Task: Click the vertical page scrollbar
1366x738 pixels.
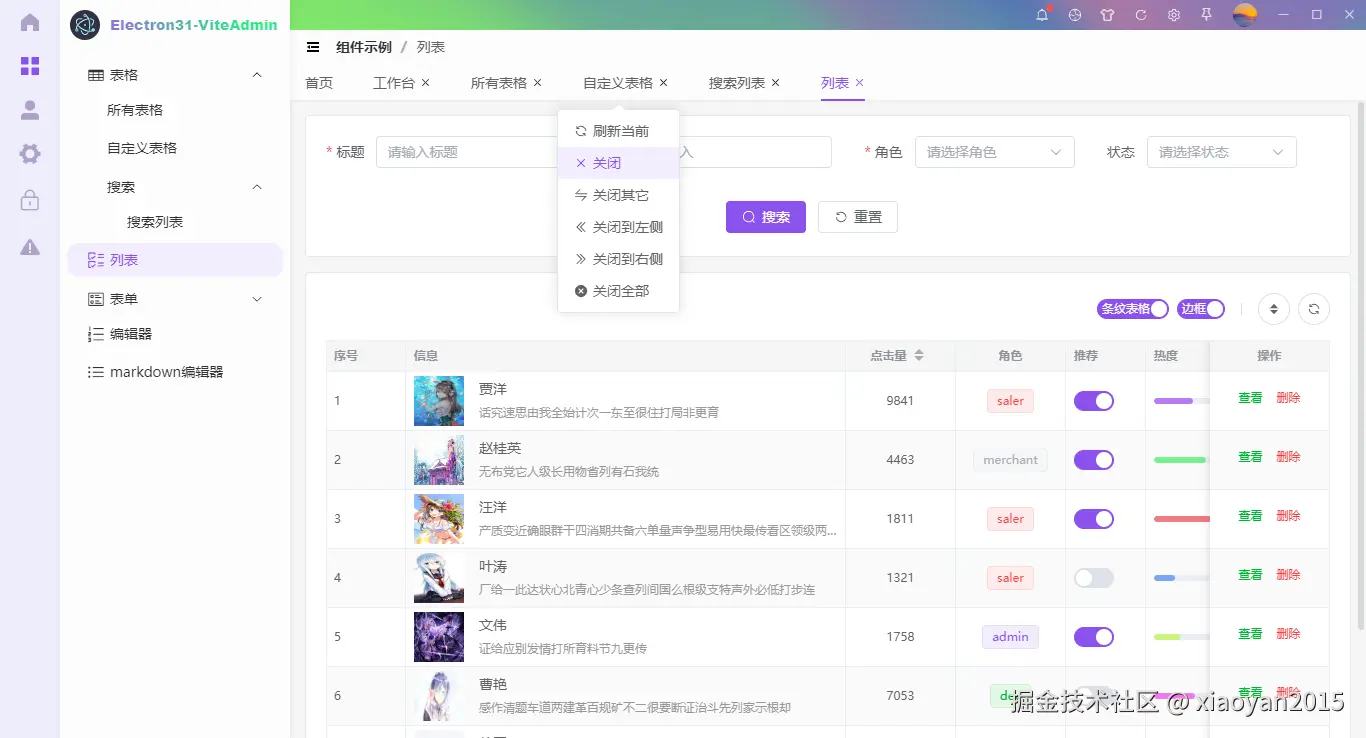Action: (1360, 365)
